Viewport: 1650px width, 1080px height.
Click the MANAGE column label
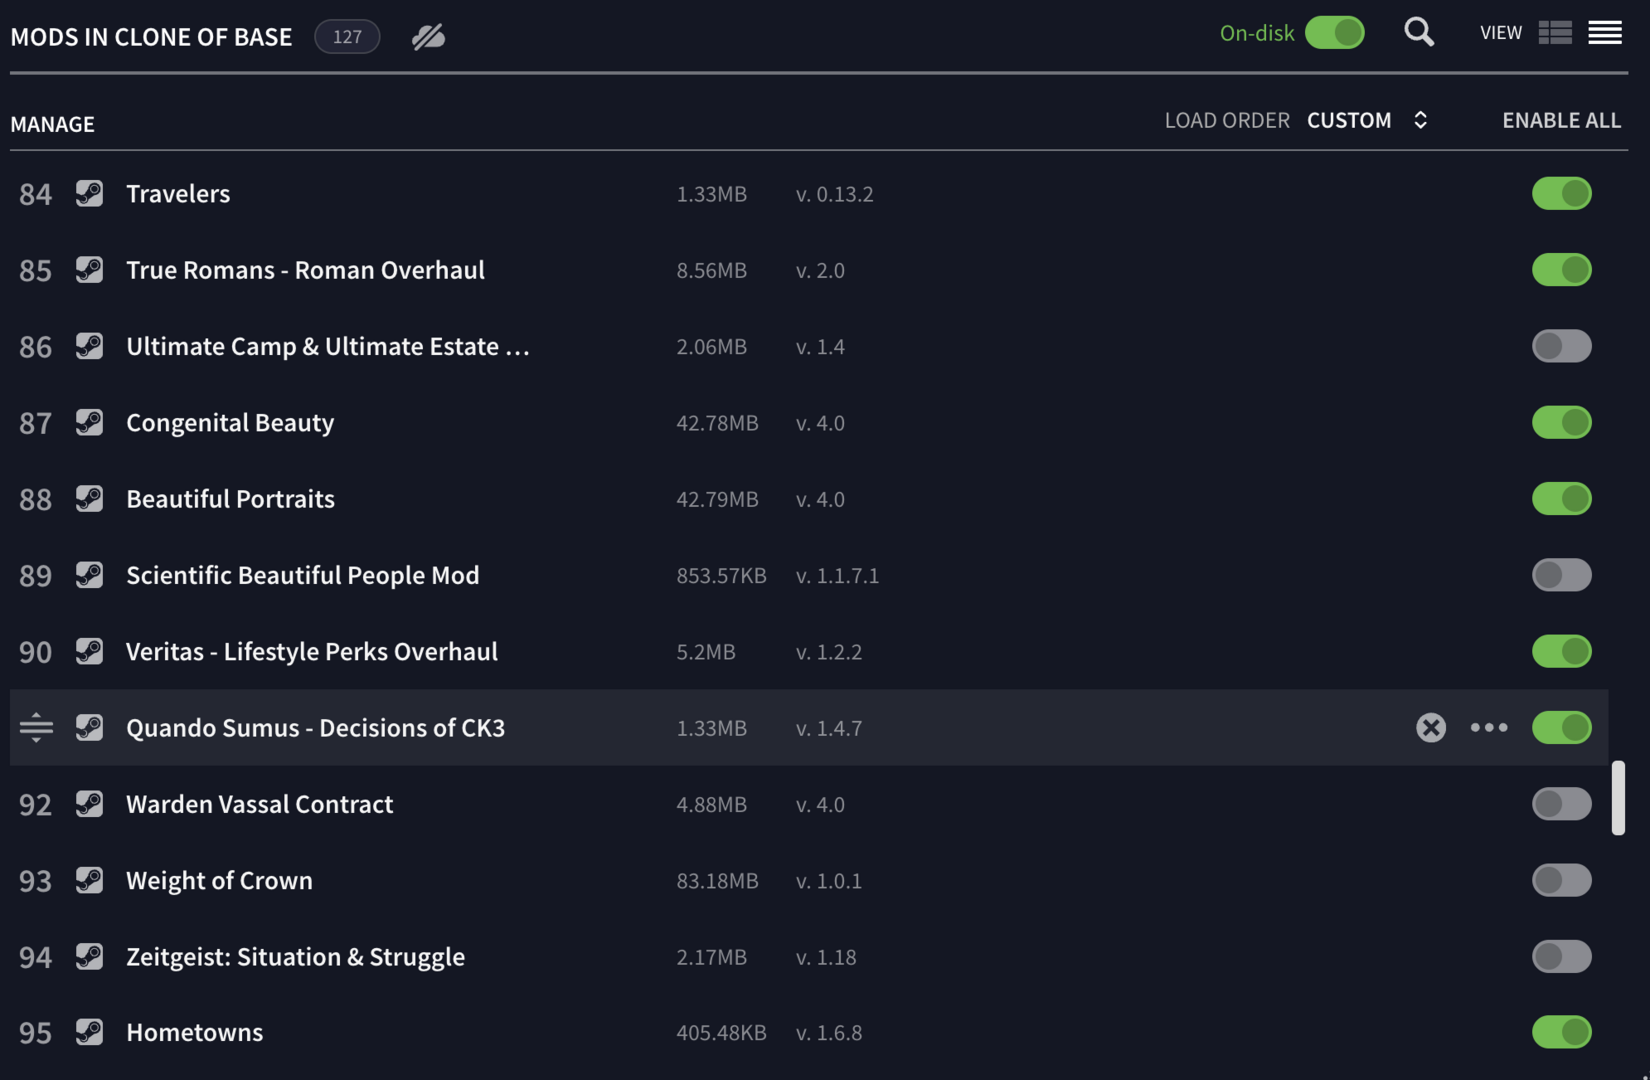[x=52, y=124]
